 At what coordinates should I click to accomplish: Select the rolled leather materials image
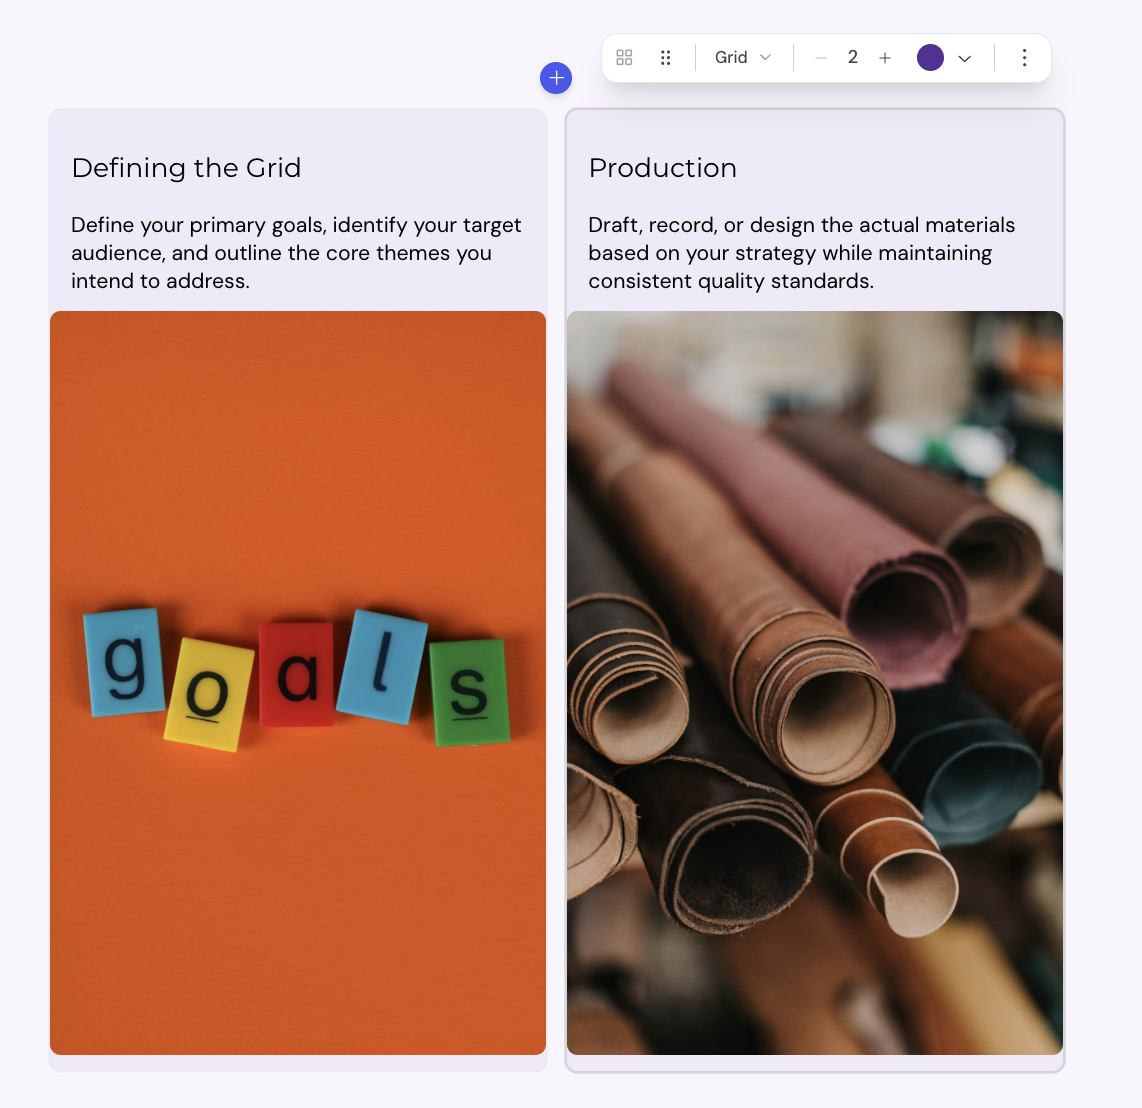pyautogui.click(x=815, y=683)
